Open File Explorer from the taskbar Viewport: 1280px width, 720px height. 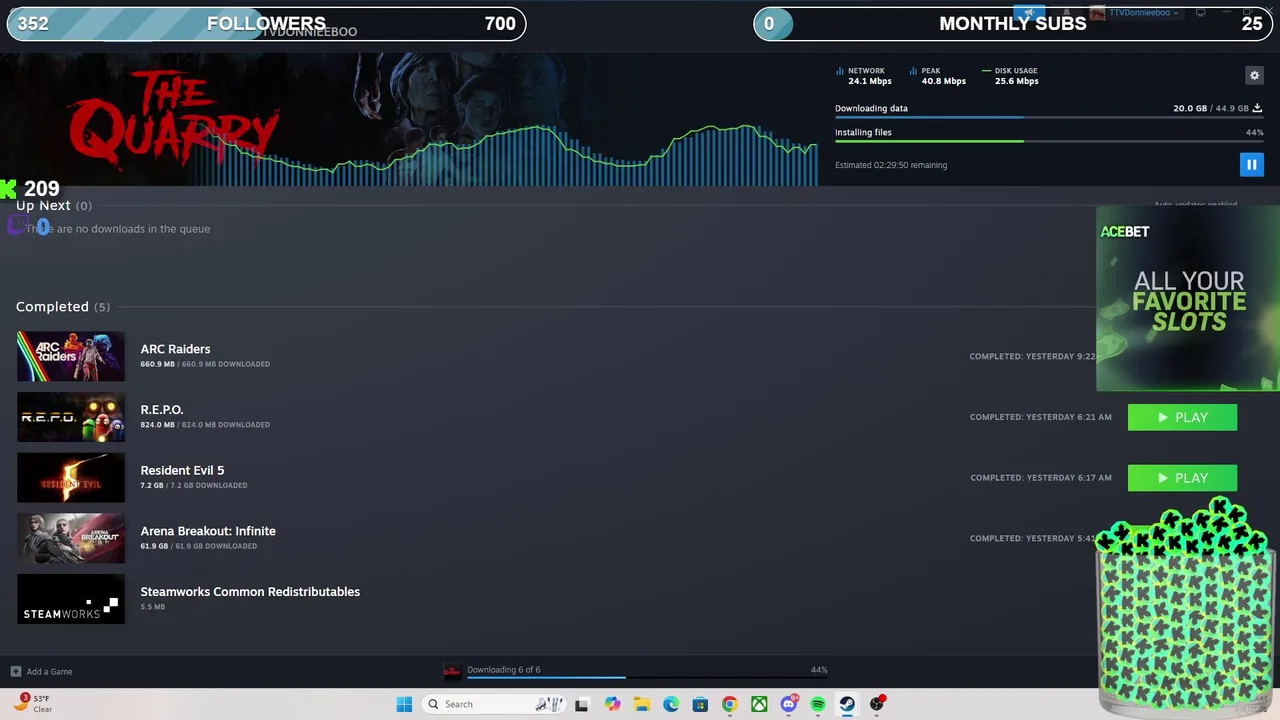click(x=641, y=704)
